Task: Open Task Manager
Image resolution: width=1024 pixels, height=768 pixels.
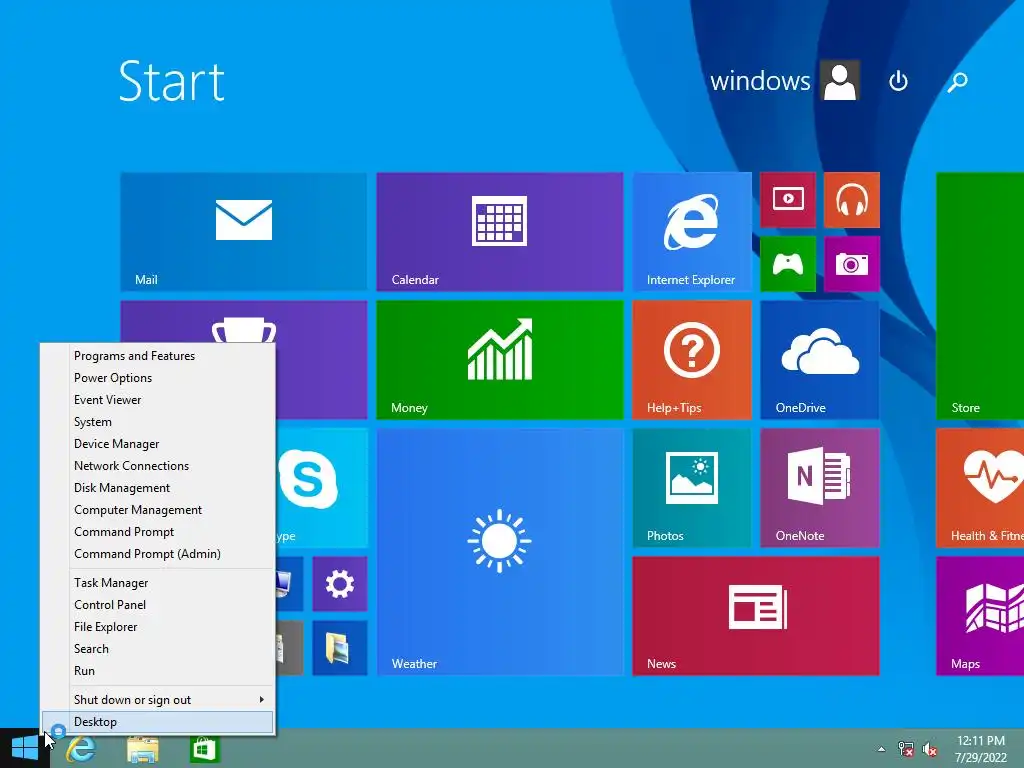Action: [x=158, y=583]
